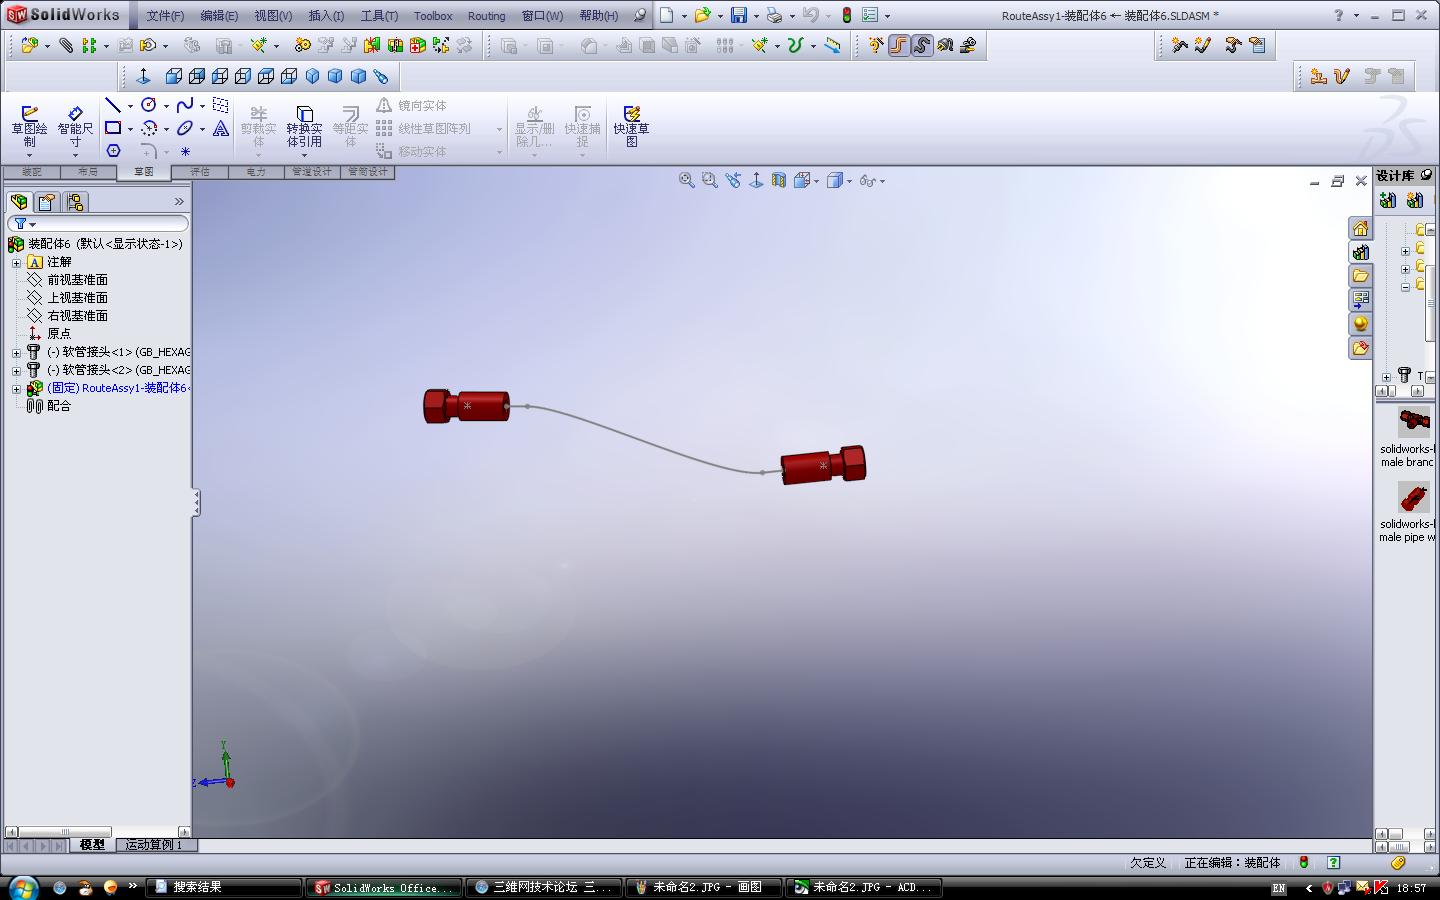1440x900 pixels.
Task: Open the 文件(F) menu
Action: (165, 16)
